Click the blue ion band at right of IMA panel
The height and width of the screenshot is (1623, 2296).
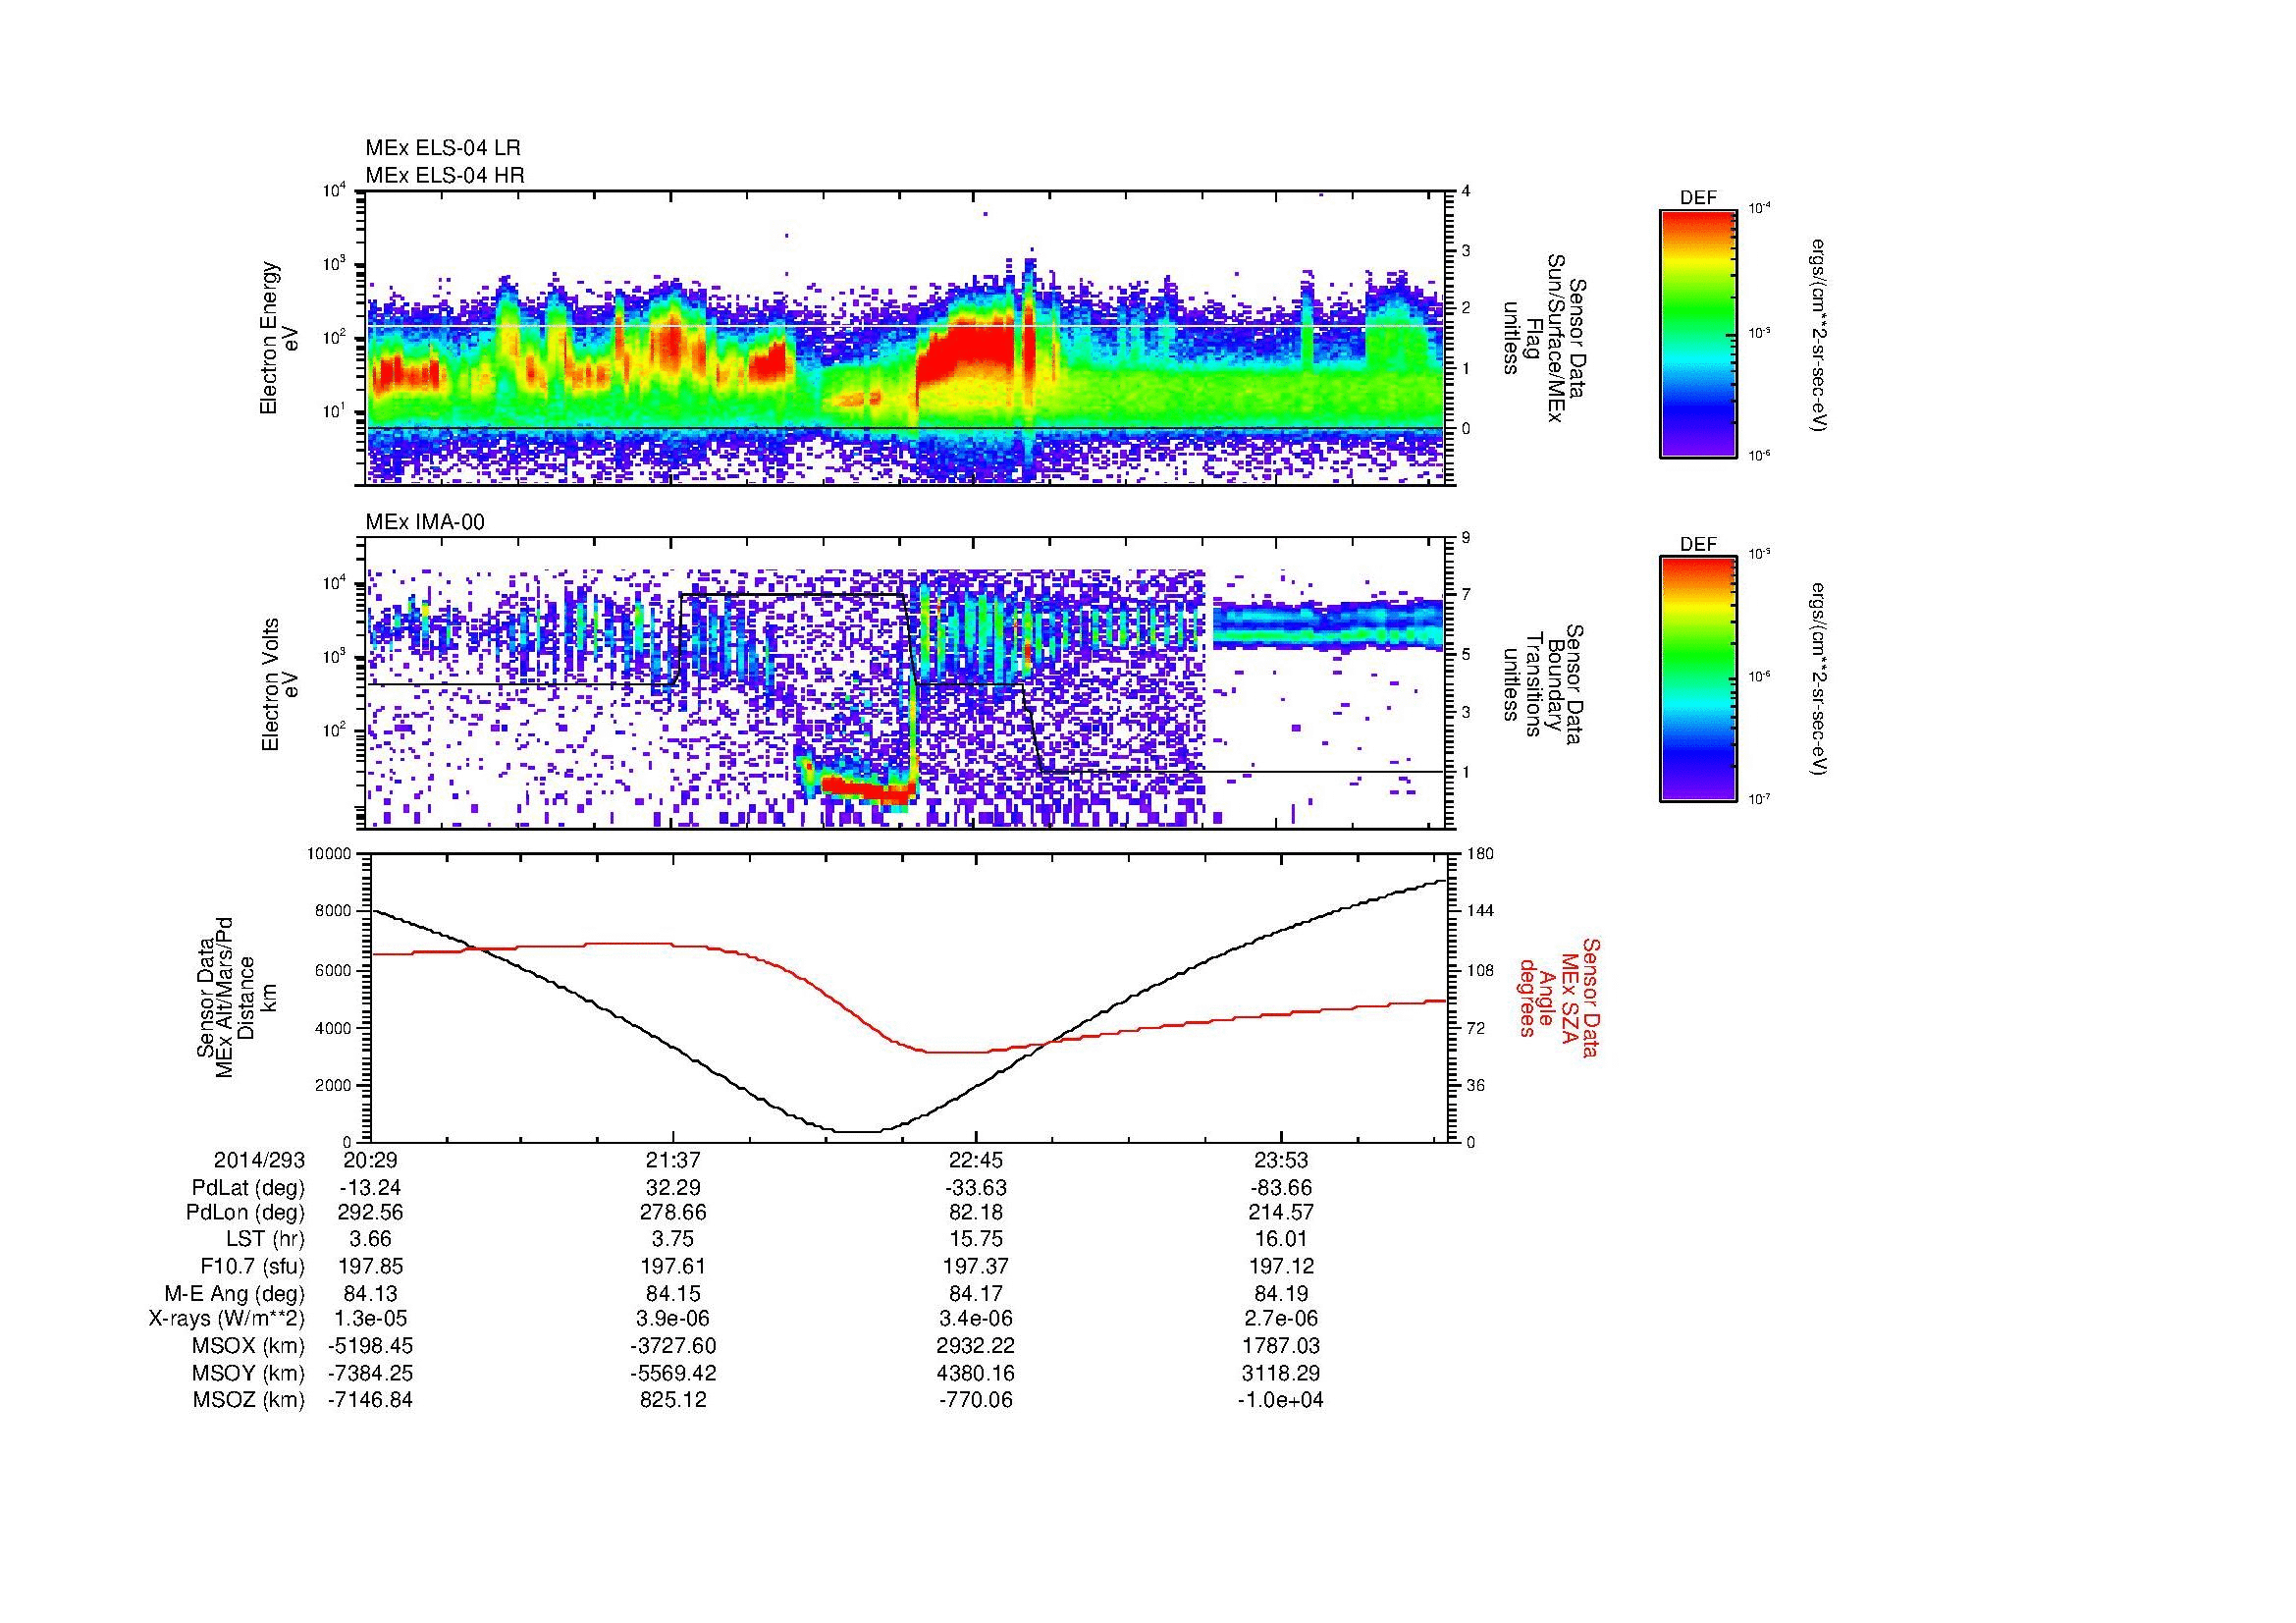[1328, 626]
